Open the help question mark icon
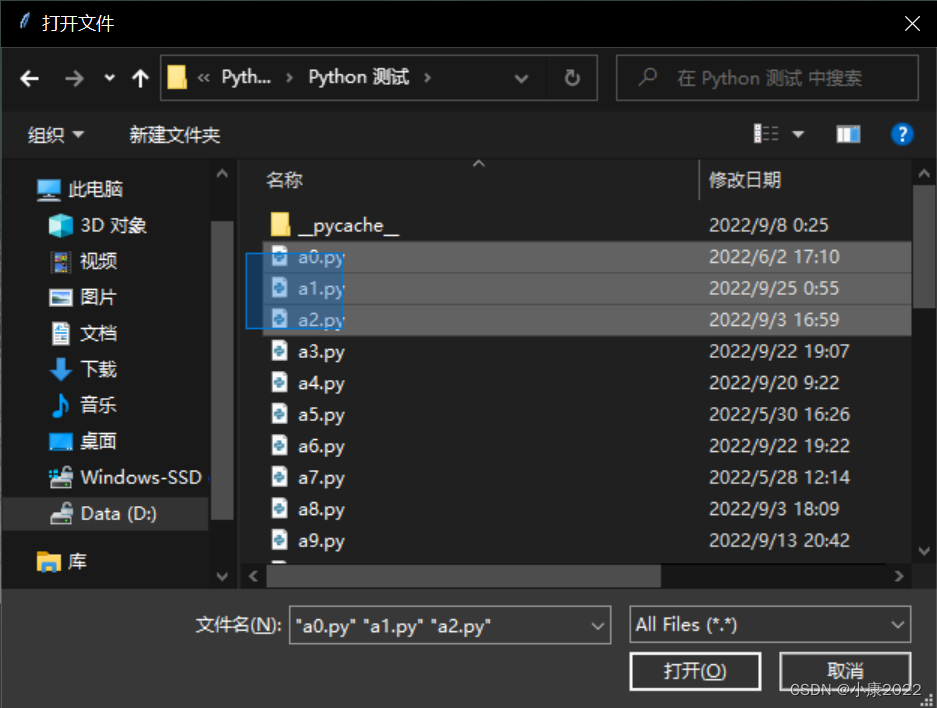Image resolution: width=937 pixels, height=708 pixels. coord(902,133)
